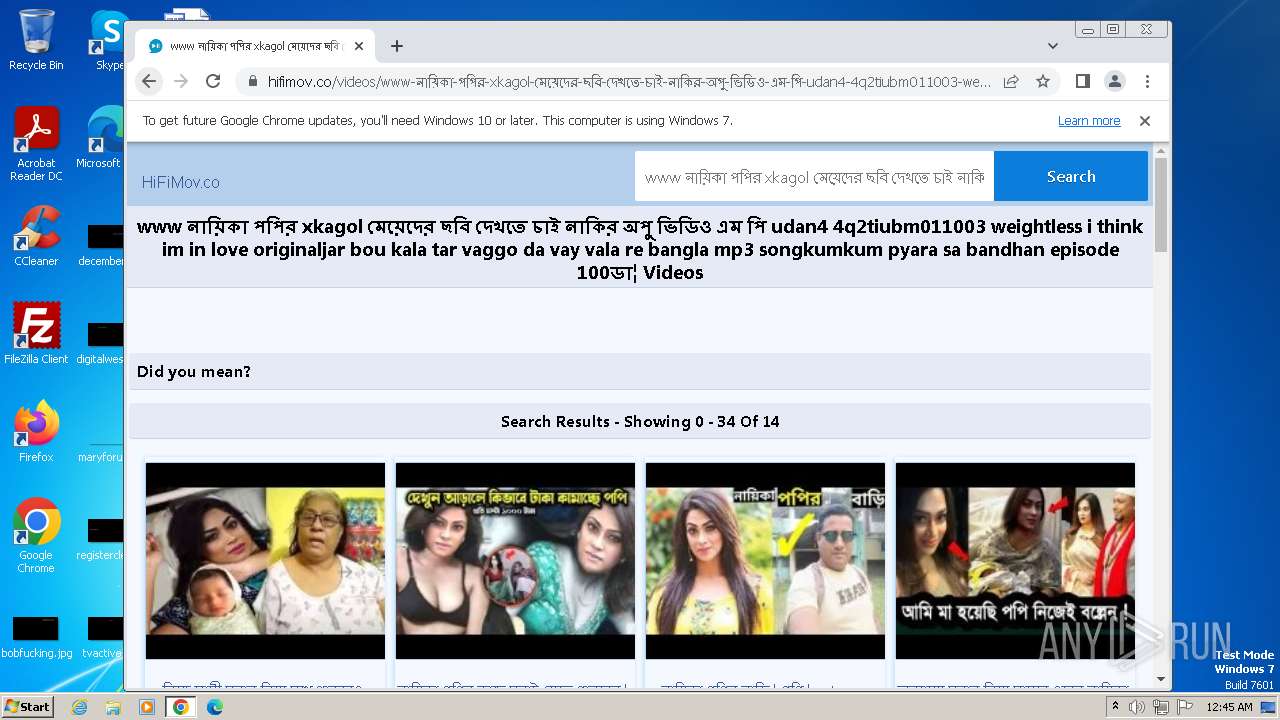Open the first video thumbnail with baby
The height and width of the screenshot is (720, 1280).
265,561
